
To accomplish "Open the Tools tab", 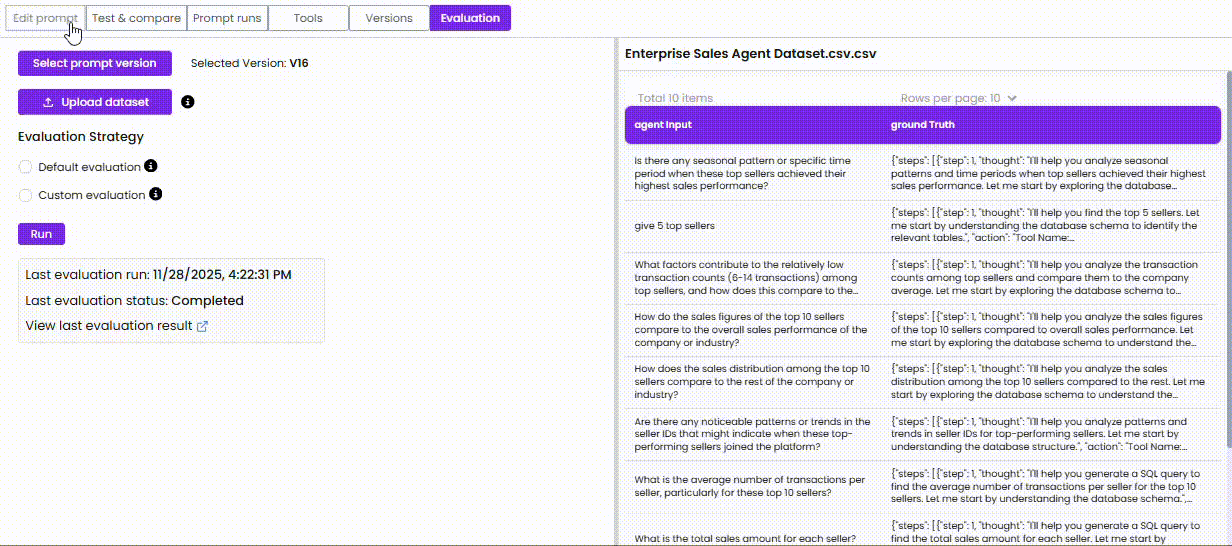I will point(308,18).
